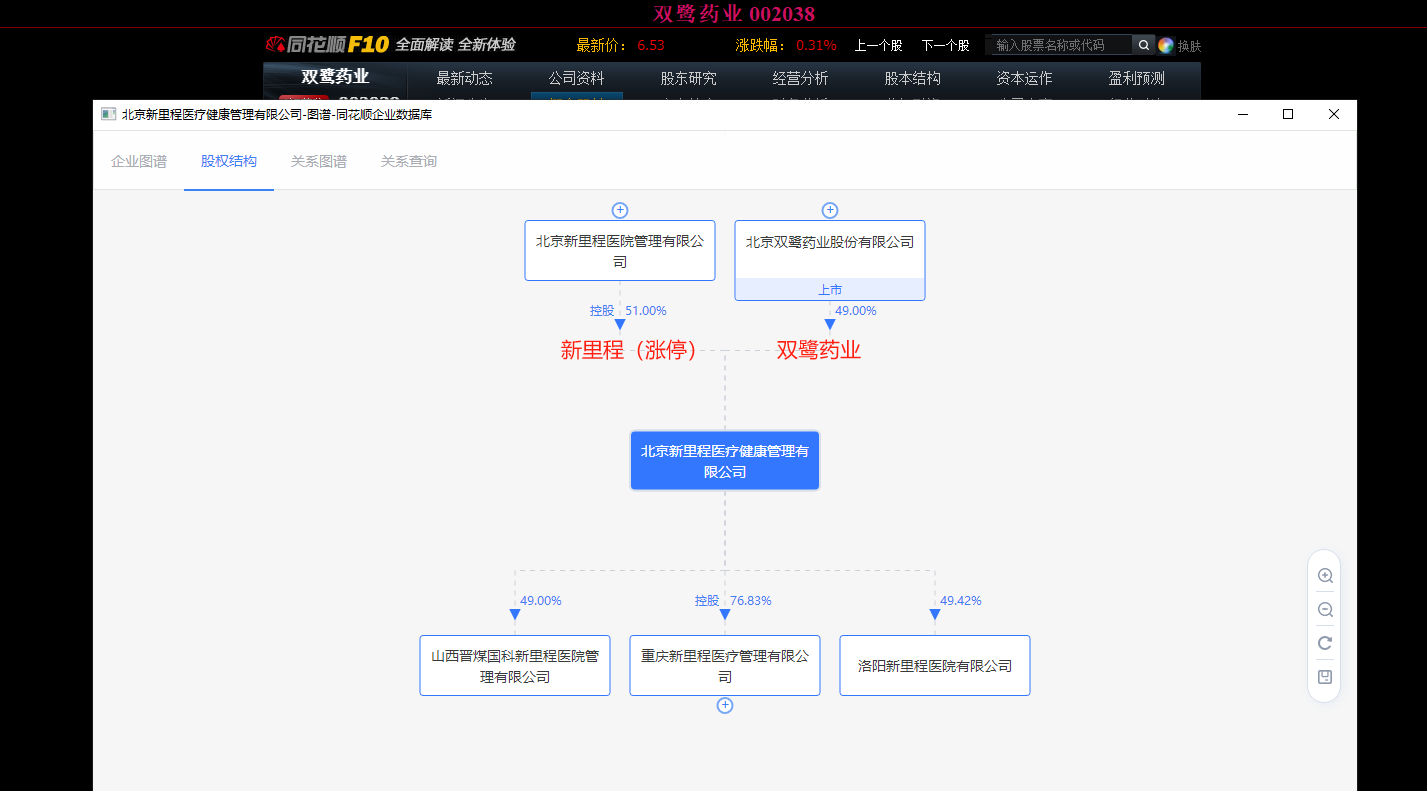Click the search magnifier in stock search box
The width and height of the screenshot is (1427, 791).
pyautogui.click(x=1143, y=45)
